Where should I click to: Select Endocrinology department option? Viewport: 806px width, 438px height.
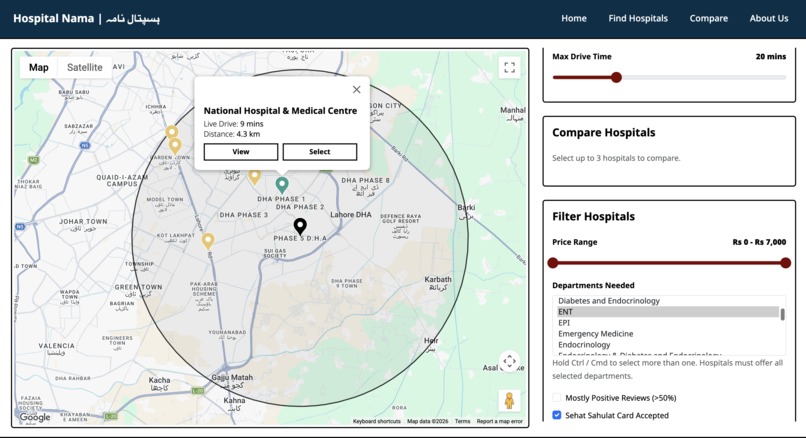(x=668, y=345)
